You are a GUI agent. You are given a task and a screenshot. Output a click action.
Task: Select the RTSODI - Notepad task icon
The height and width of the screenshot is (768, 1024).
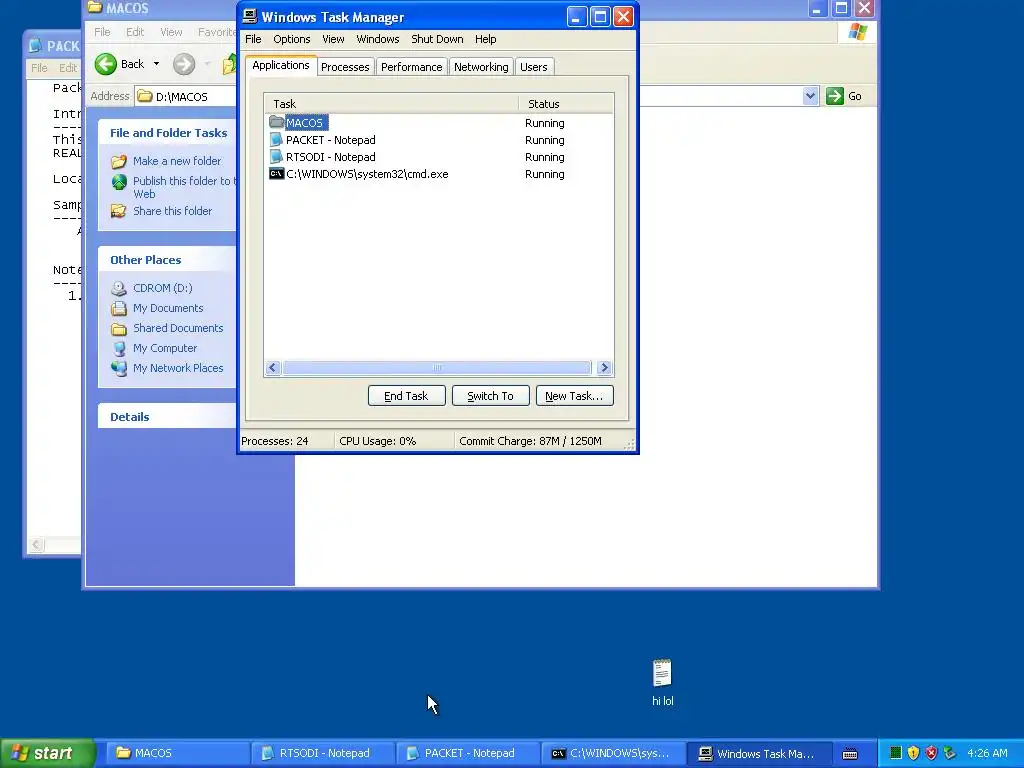(x=276, y=157)
